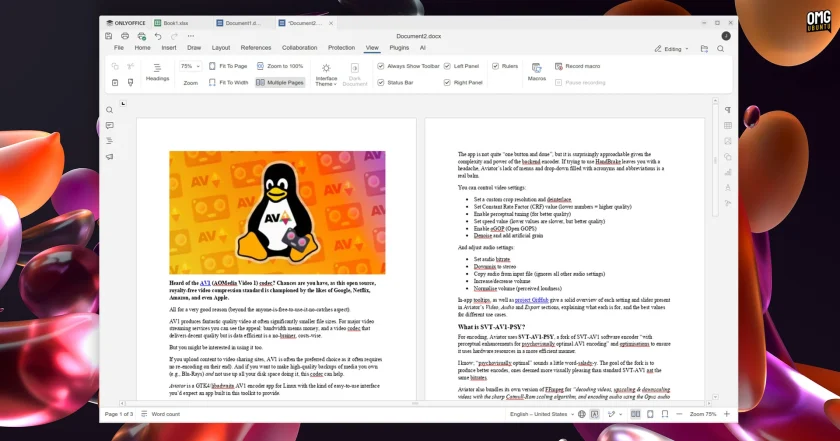Open the Find panel in left sidebar
The width and height of the screenshot is (840, 441).
click(109, 110)
